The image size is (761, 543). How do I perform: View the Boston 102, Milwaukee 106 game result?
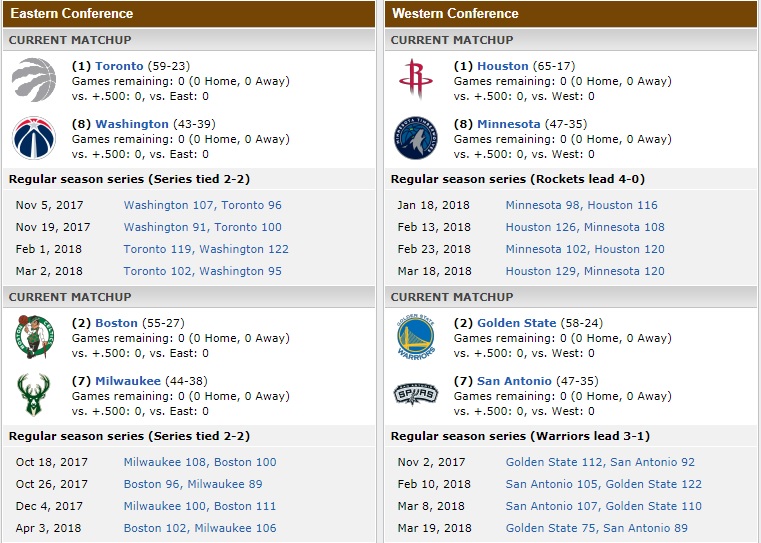pyautogui.click(x=200, y=528)
